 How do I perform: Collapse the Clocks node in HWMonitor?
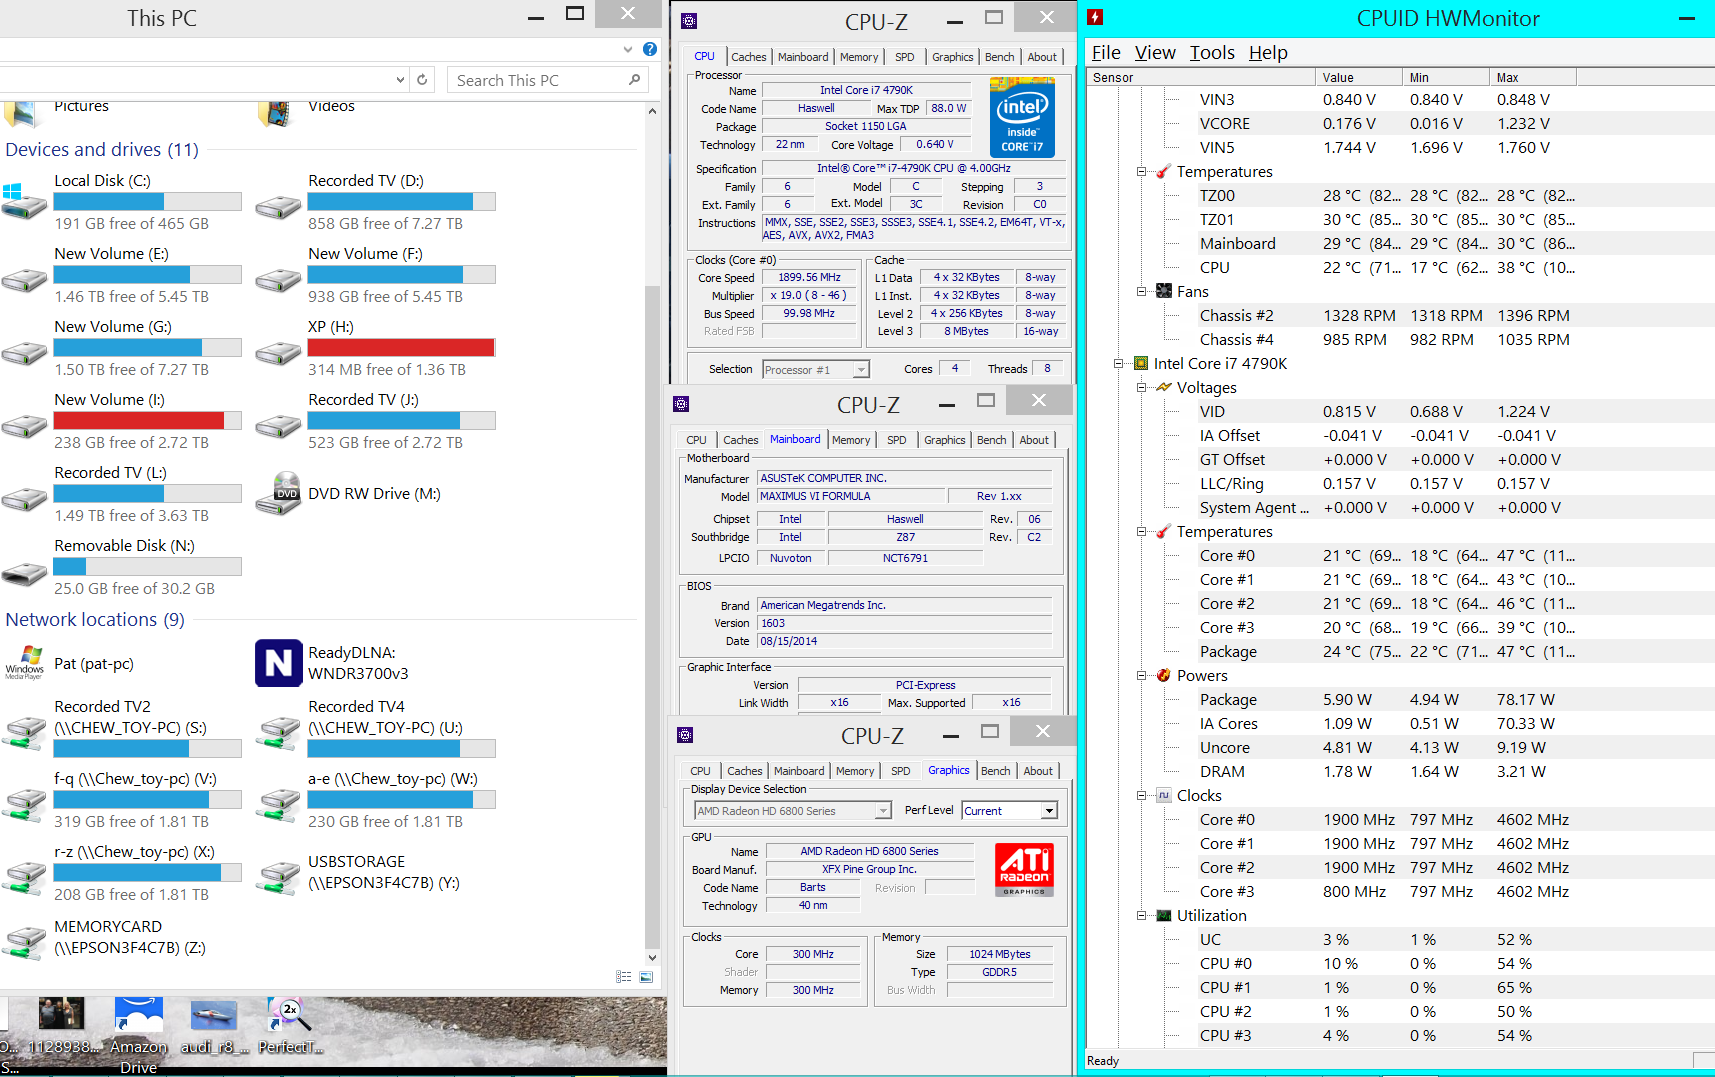click(x=1142, y=796)
